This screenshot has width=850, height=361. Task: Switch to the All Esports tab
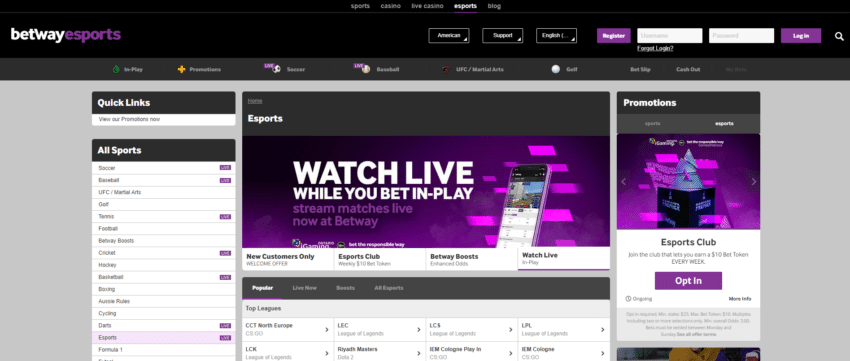pyautogui.click(x=389, y=288)
